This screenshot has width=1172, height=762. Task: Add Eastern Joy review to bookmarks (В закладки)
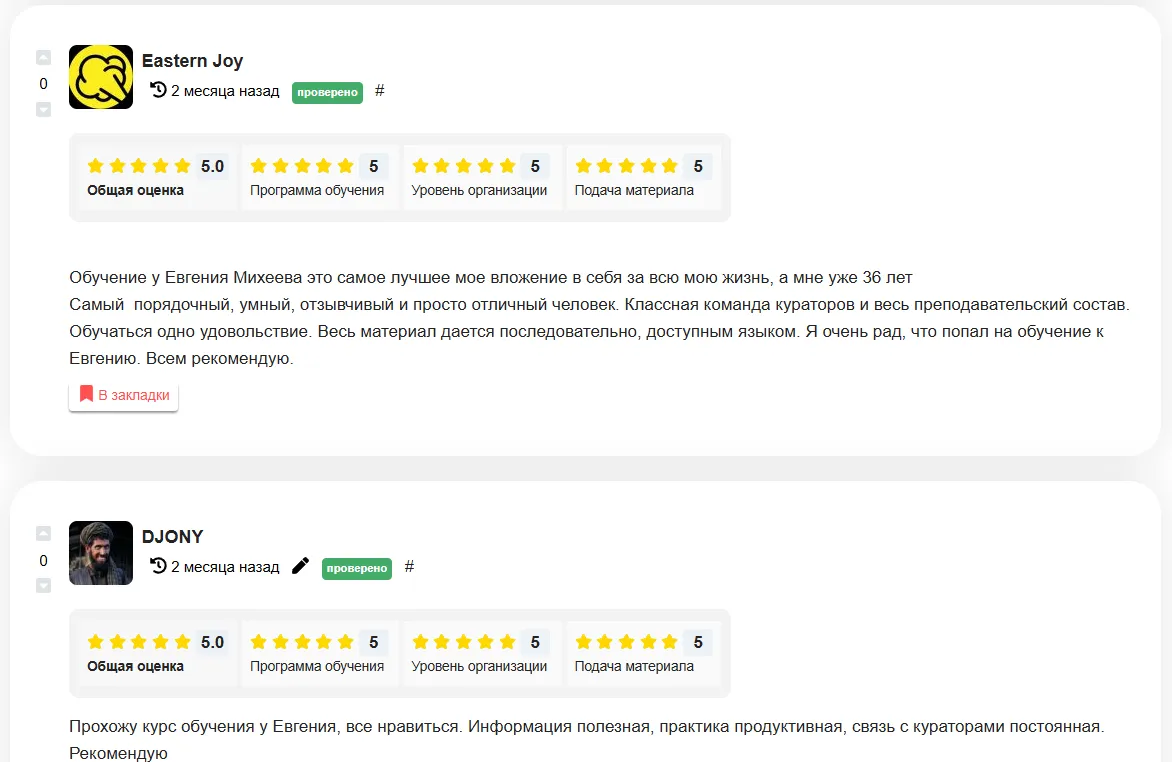(123, 395)
